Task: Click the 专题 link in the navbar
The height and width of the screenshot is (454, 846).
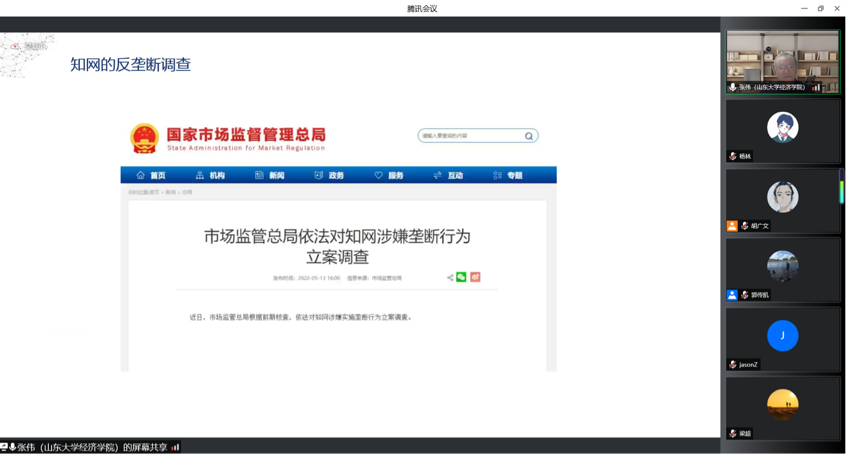Action: tap(508, 175)
